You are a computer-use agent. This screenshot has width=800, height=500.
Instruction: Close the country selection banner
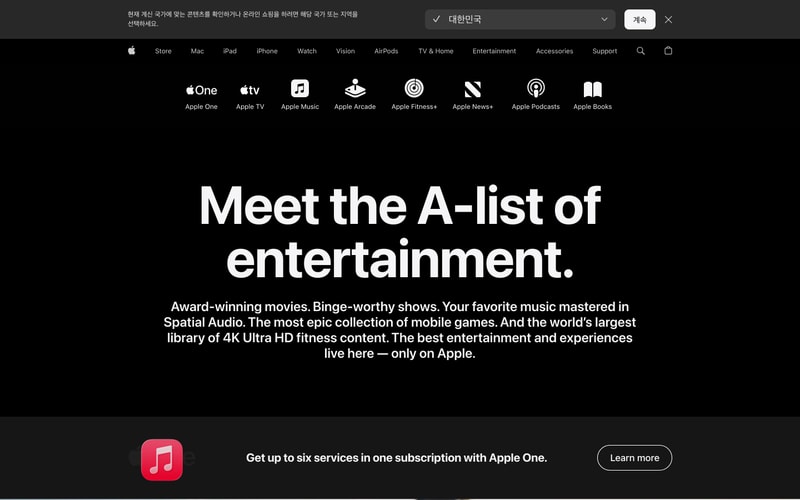[x=668, y=19]
